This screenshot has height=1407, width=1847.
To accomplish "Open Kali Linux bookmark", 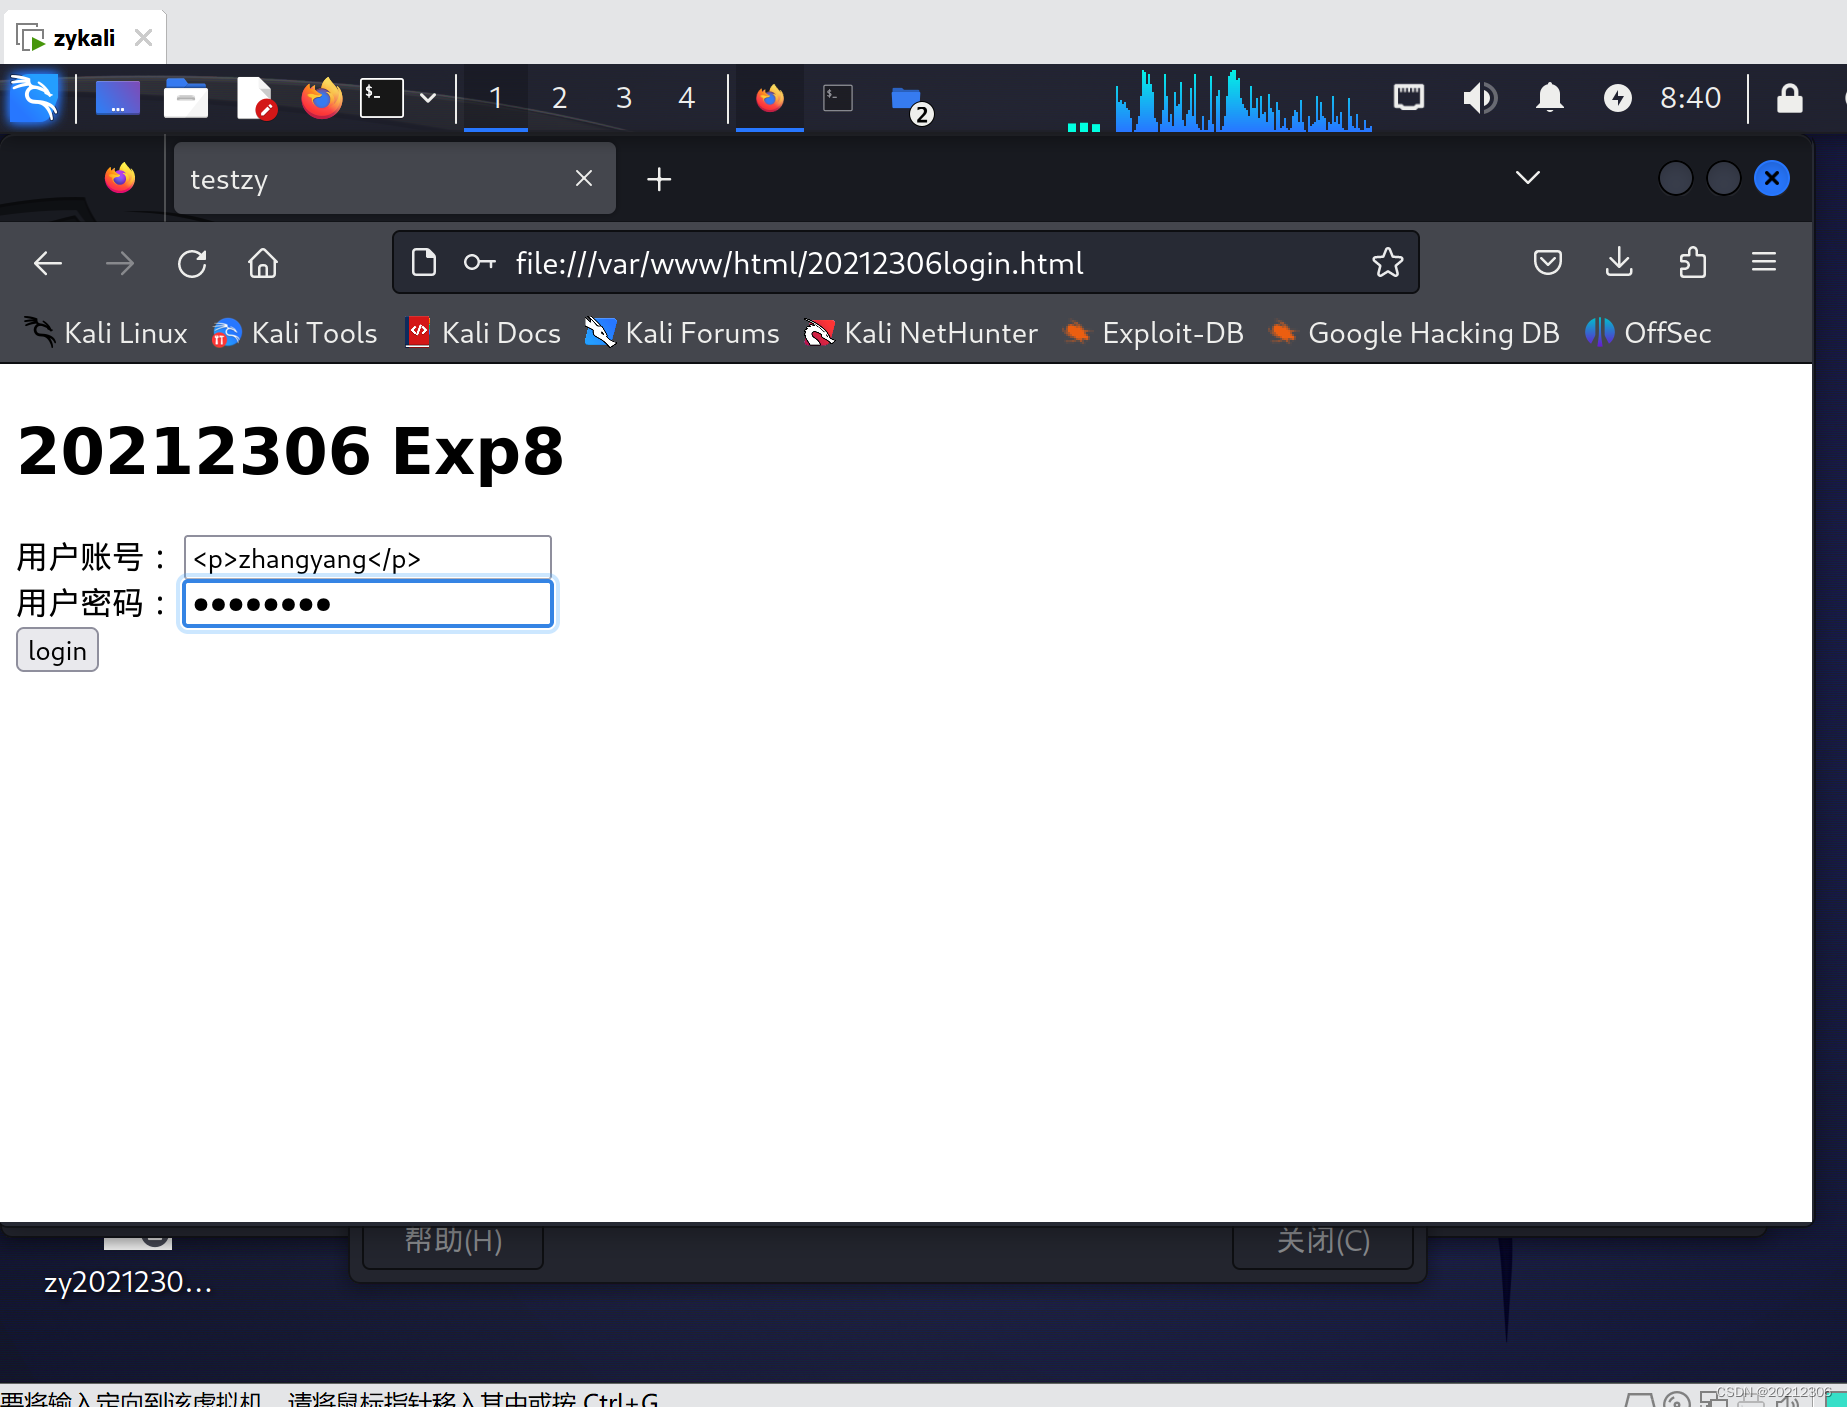I will click(106, 333).
